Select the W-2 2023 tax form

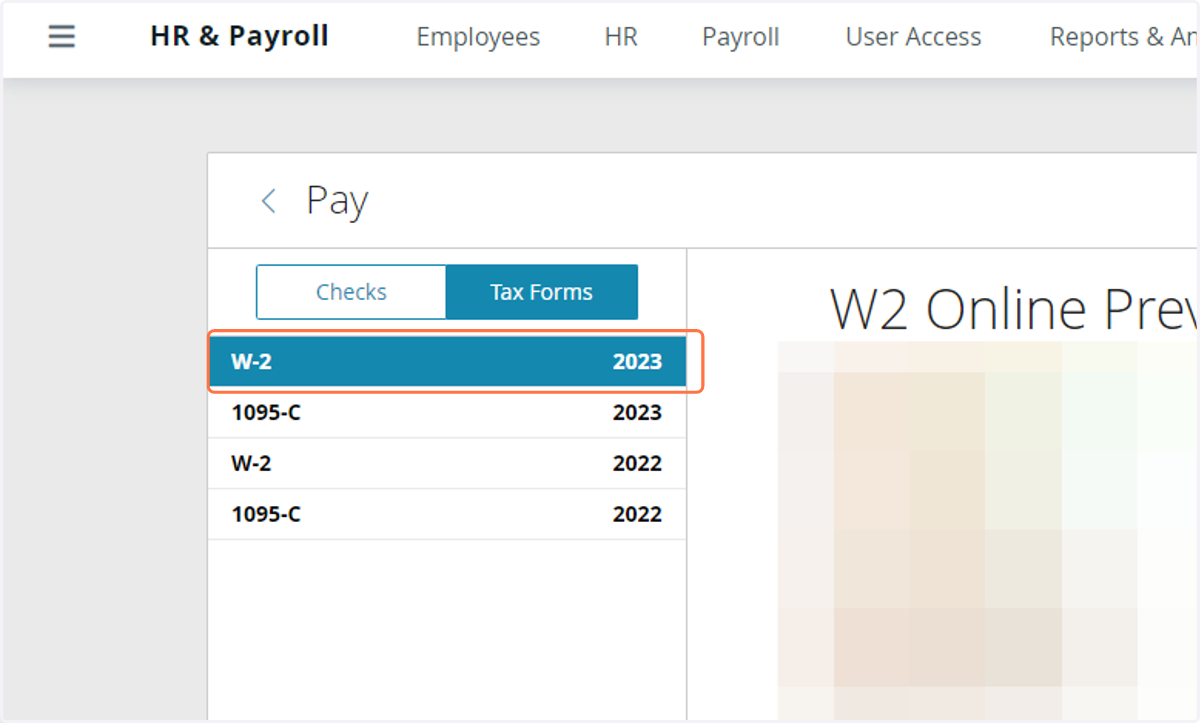point(447,361)
